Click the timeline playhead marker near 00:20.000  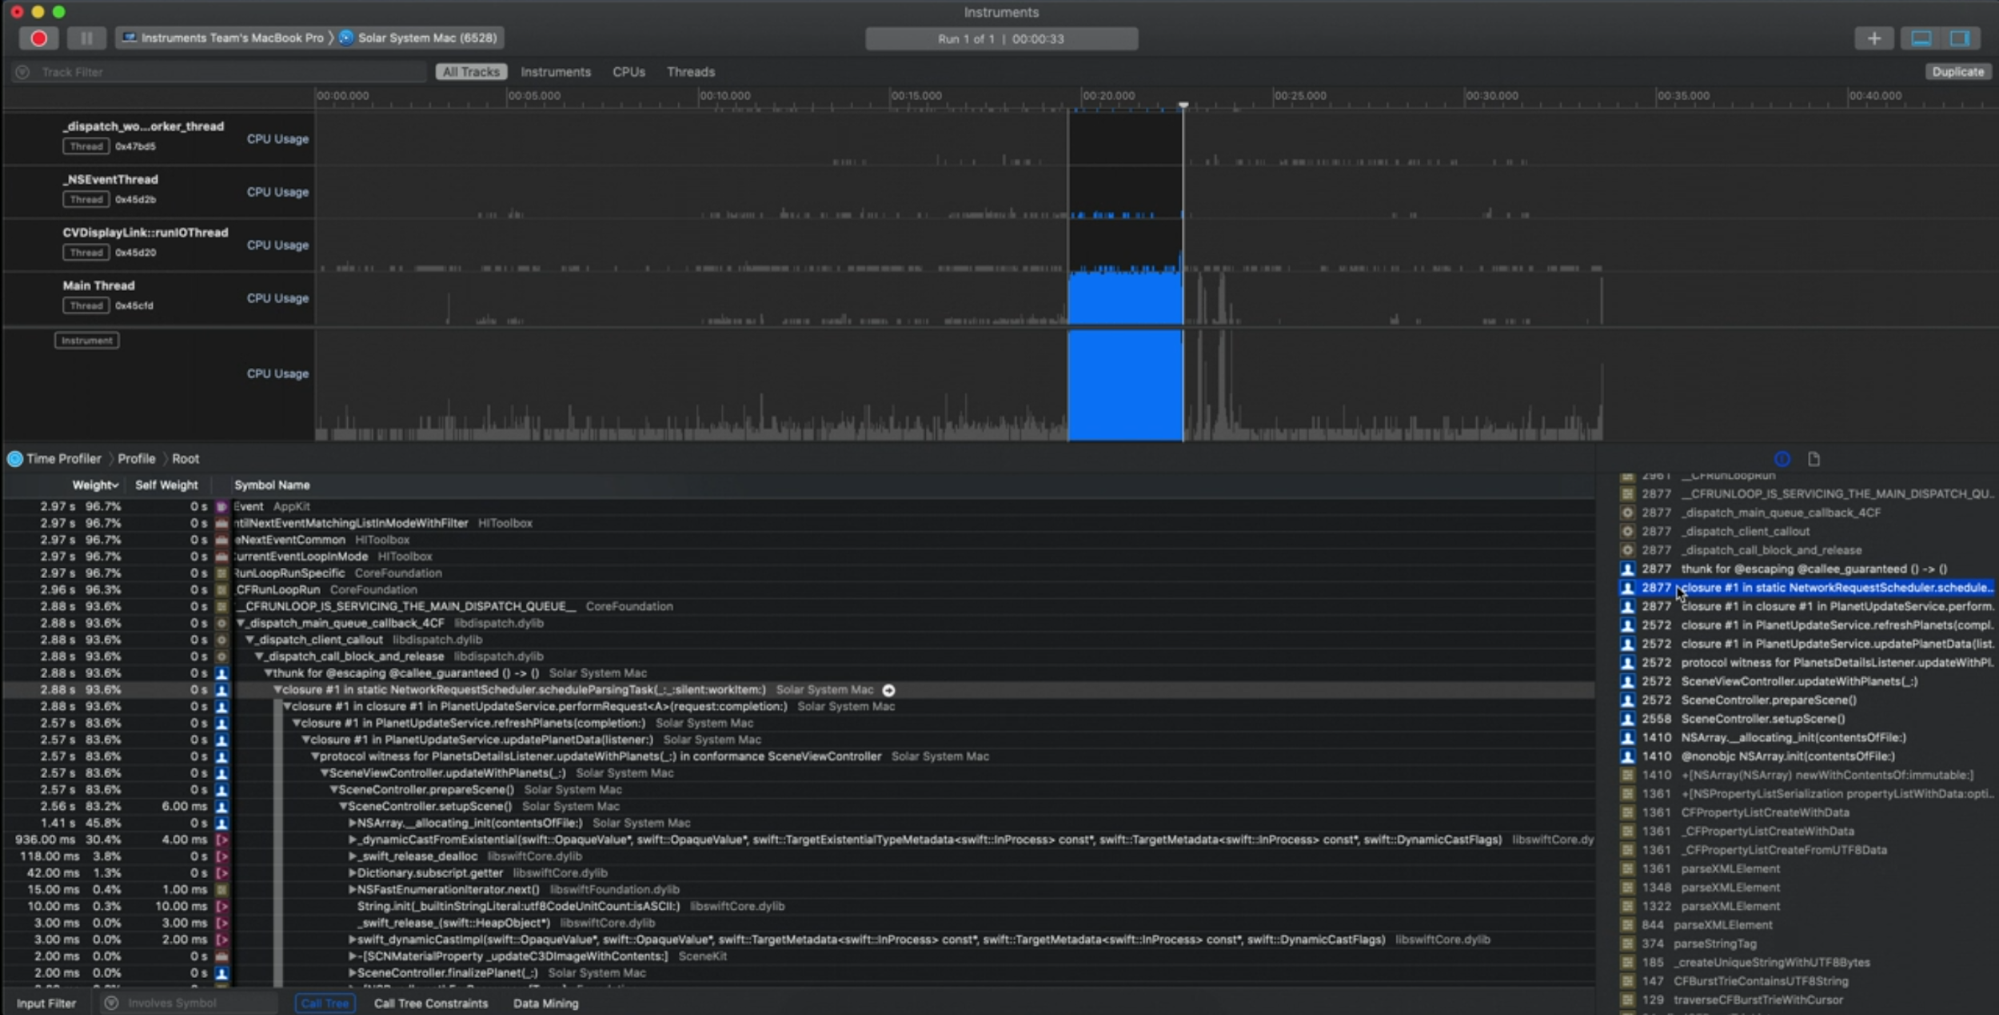coord(1183,104)
